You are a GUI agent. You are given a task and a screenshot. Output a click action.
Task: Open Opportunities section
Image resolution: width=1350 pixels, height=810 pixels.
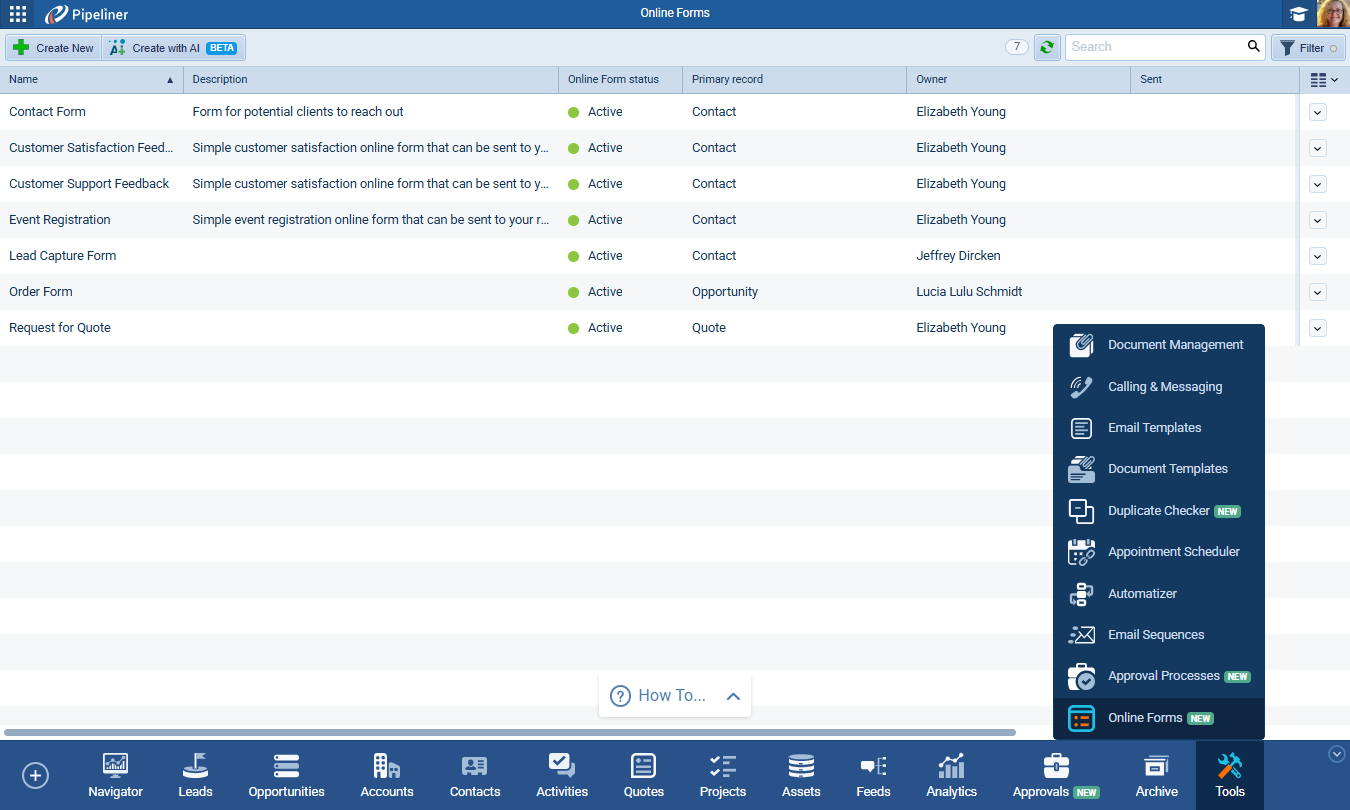(x=286, y=776)
